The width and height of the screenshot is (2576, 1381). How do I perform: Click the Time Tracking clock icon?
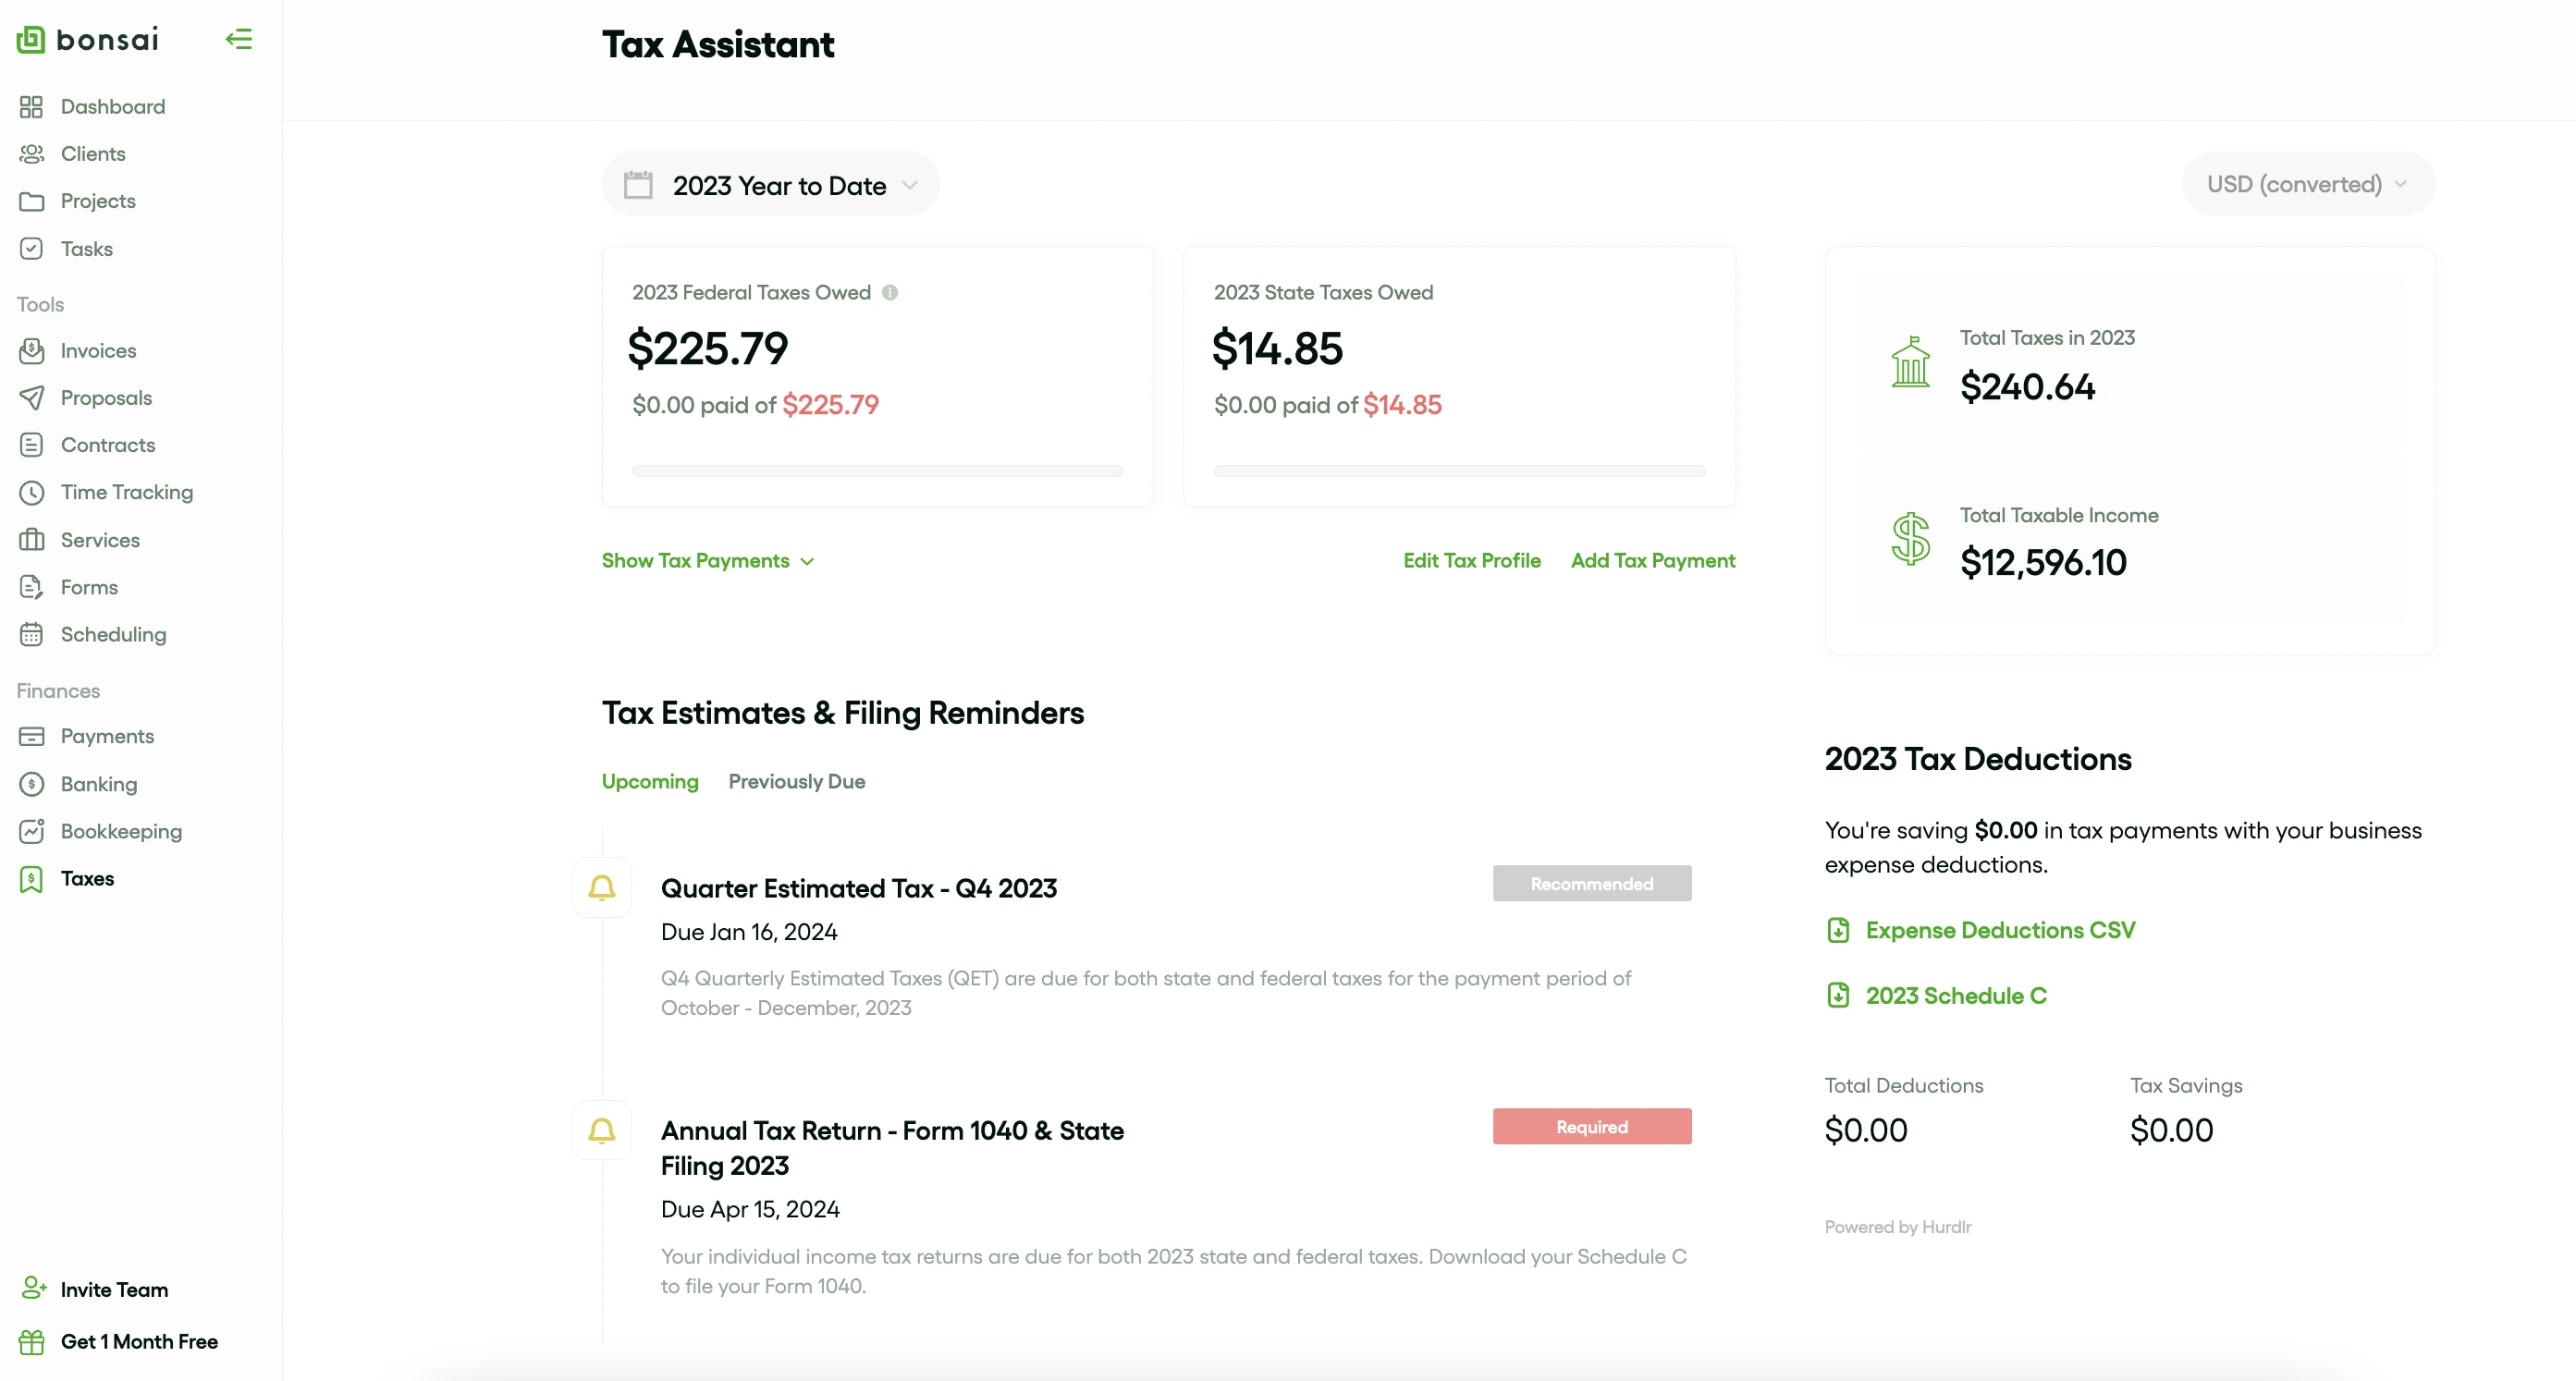32,492
